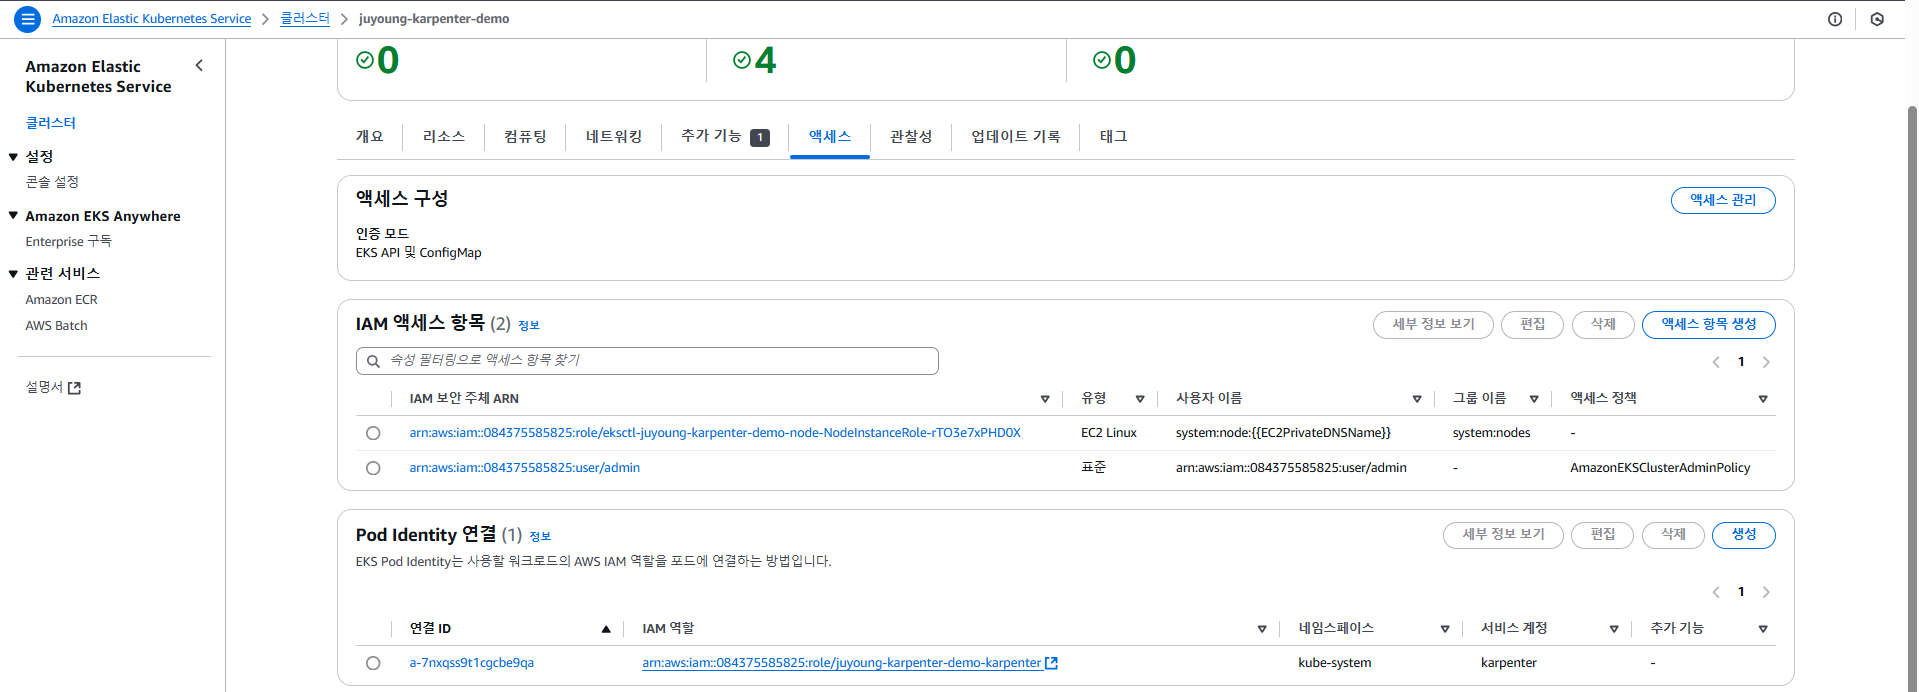Open the hamburger navigation menu icon

pyautogui.click(x=28, y=19)
